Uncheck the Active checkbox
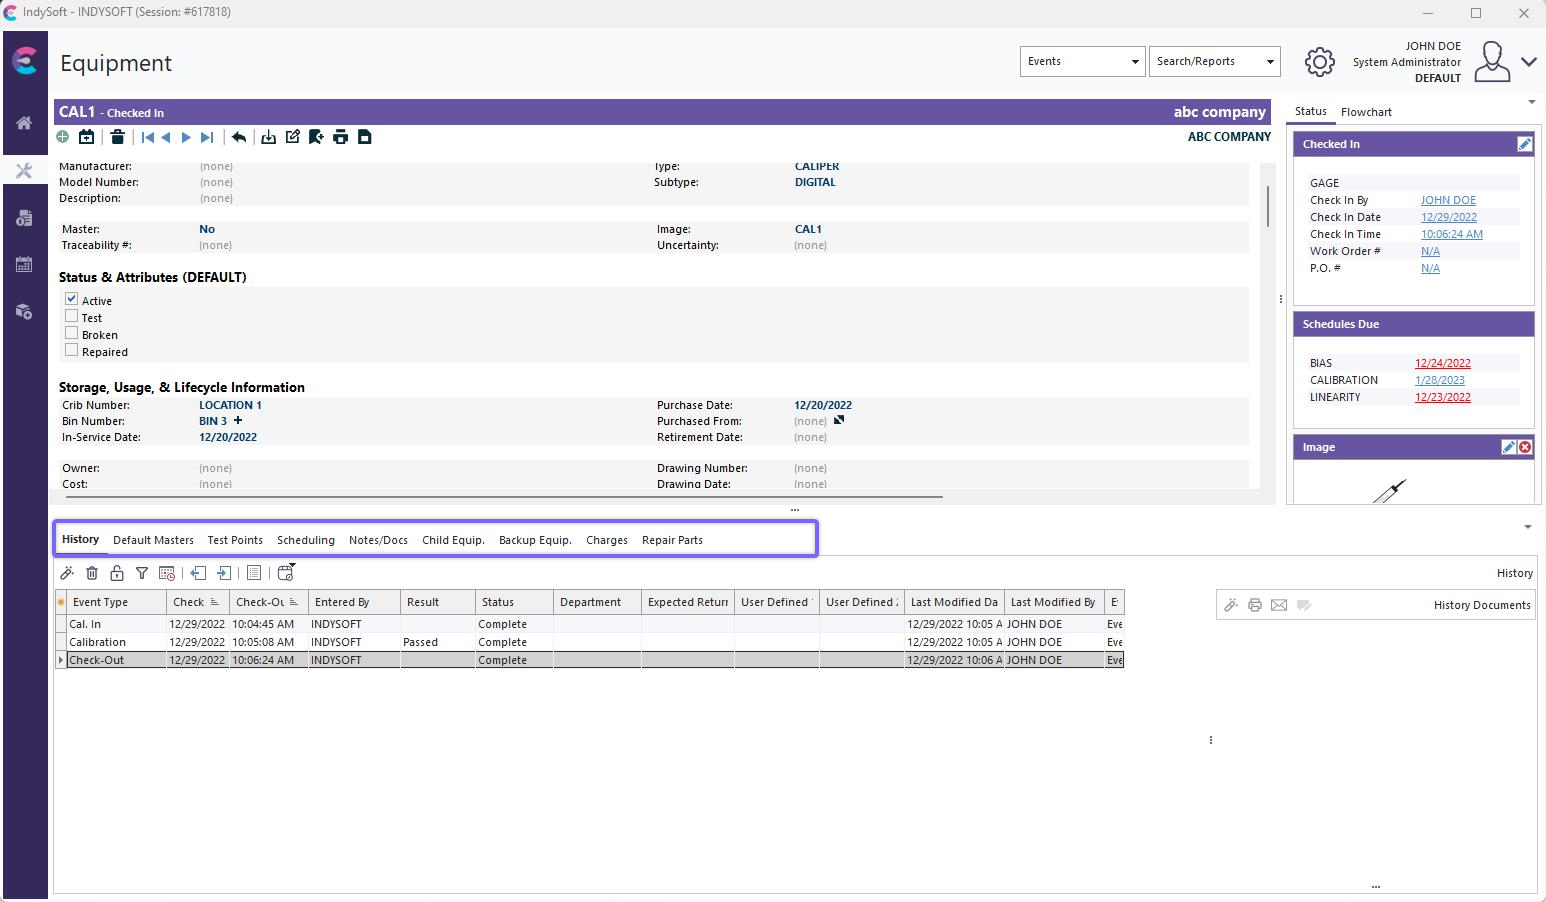 72,299
